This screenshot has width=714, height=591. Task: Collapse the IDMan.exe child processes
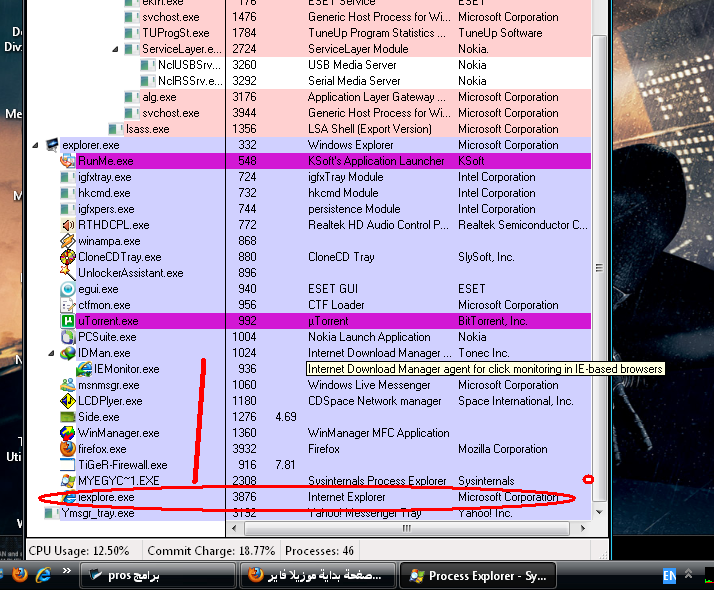pyautogui.click(x=51, y=353)
